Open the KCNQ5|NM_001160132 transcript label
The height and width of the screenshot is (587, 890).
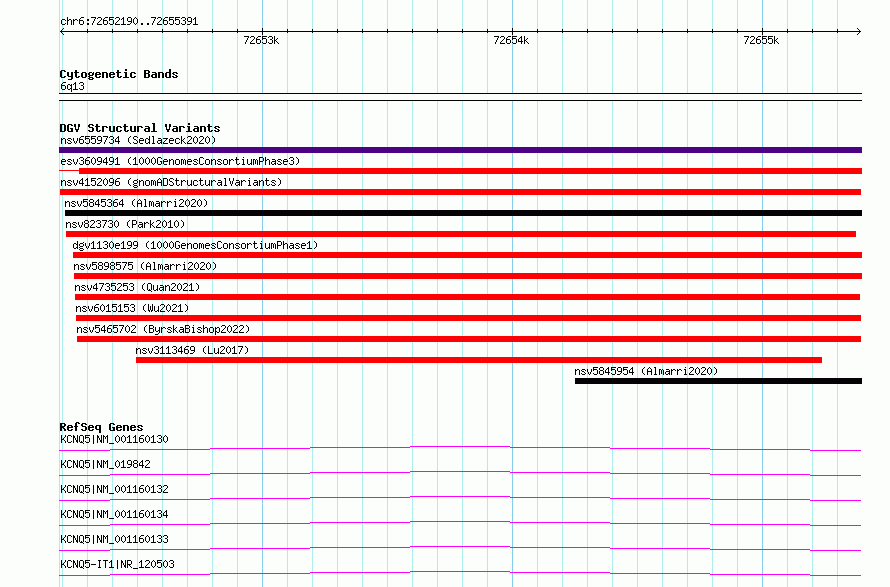(x=114, y=489)
